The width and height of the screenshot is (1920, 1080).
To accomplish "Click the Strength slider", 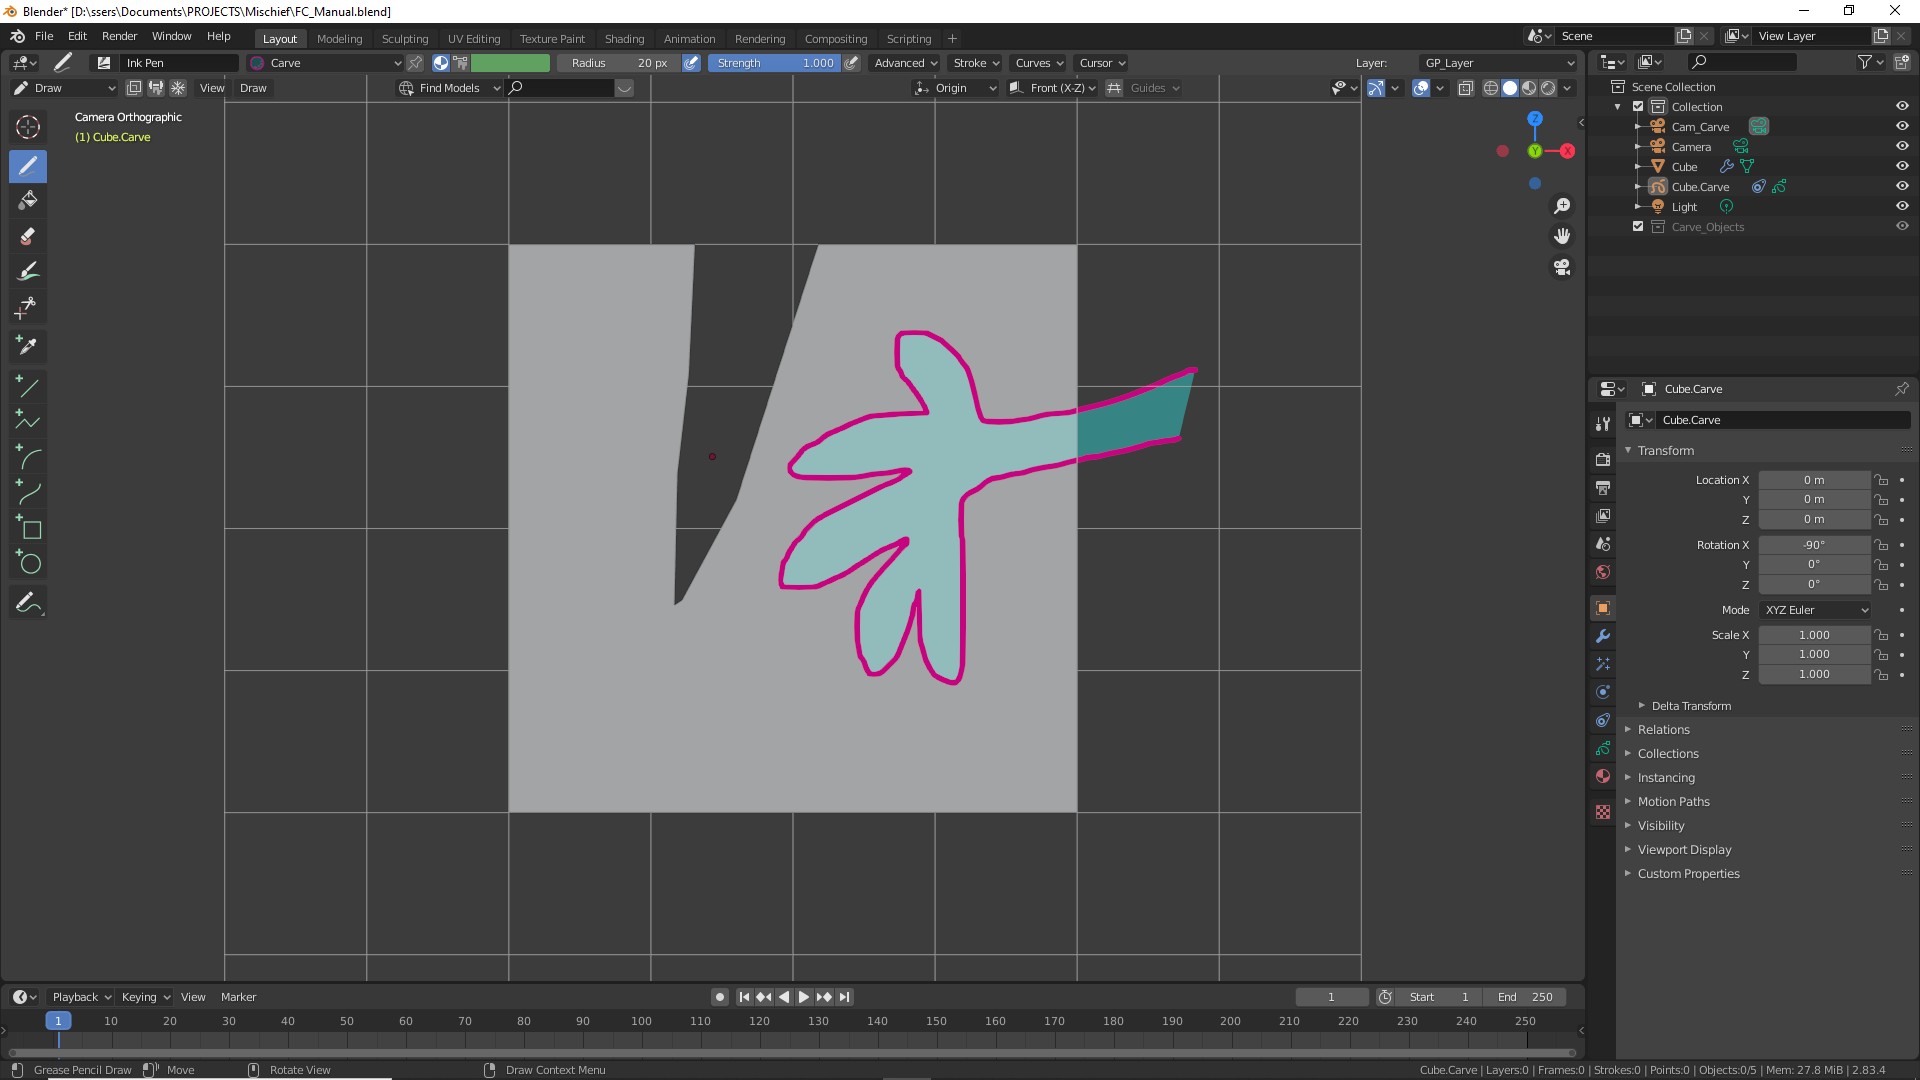I will coord(775,63).
